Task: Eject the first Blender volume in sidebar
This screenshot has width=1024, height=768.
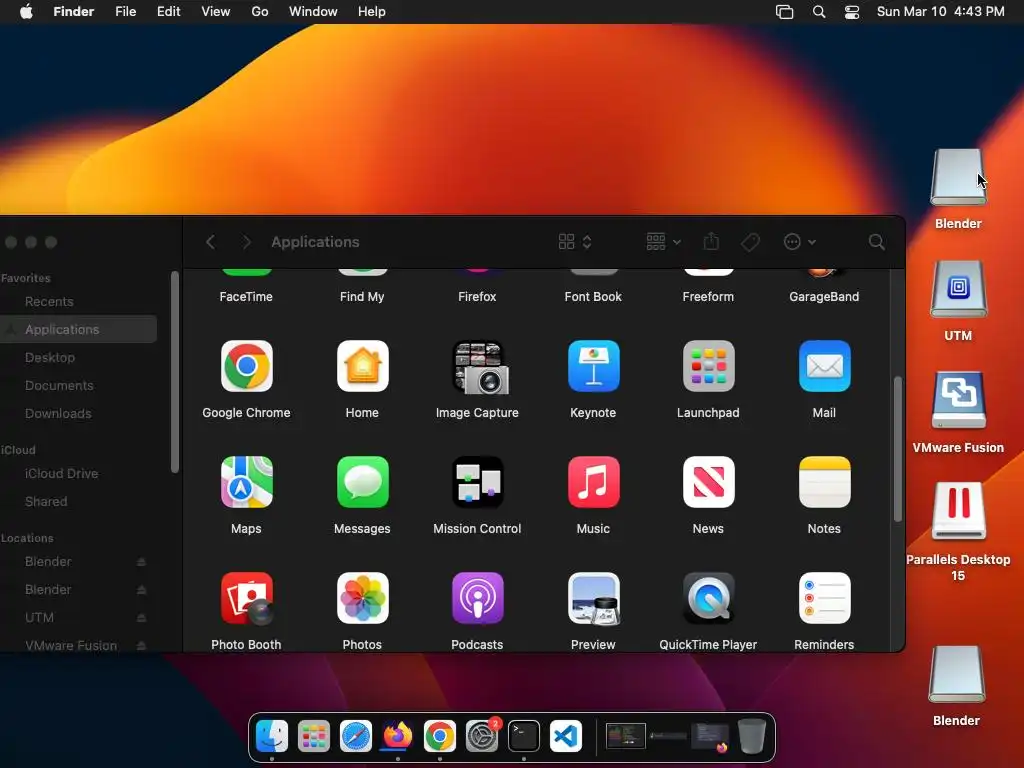Action: (141, 562)
